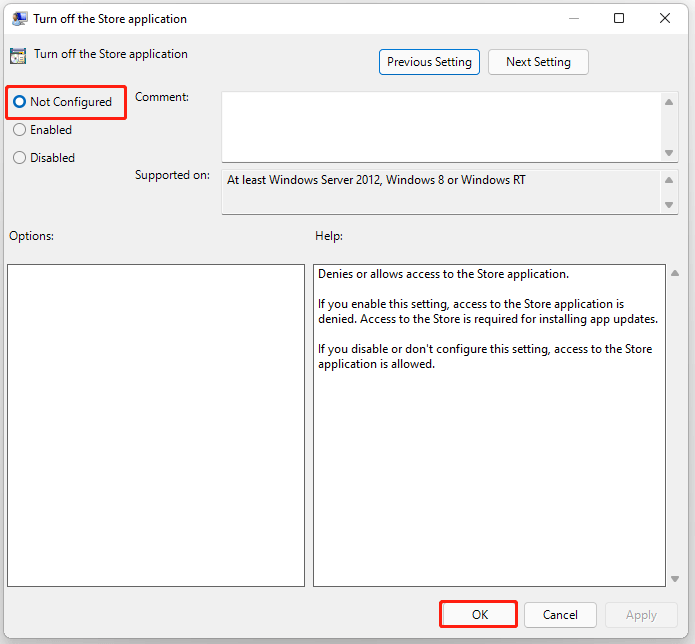Viewport: 695px width, 644px height.
Task: Jump to Next Setting
Action: click(x=538, y=62)
